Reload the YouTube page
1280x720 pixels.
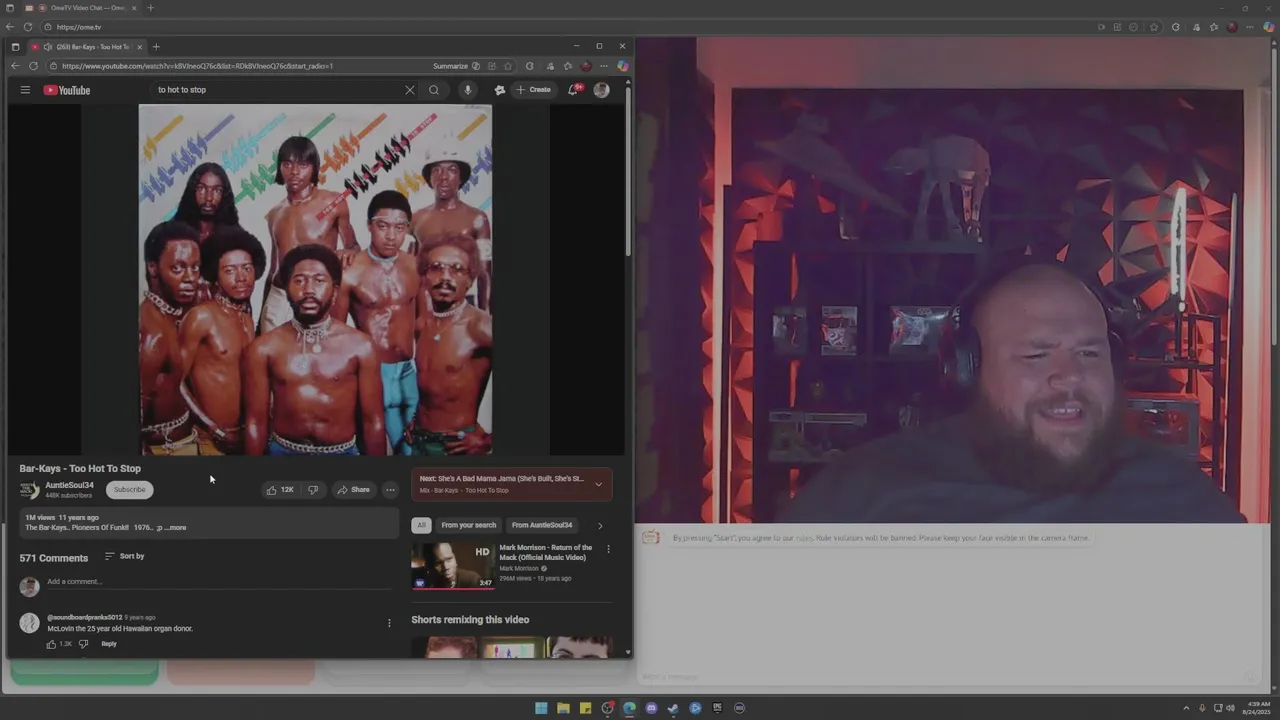point(33,66)
